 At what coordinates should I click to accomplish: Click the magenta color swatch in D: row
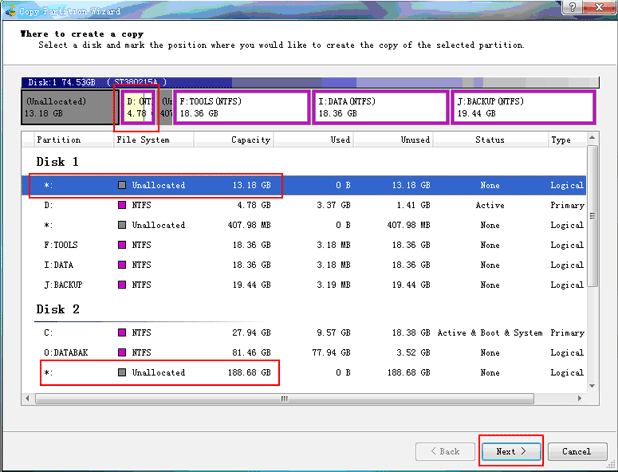[x=122, y=205]
